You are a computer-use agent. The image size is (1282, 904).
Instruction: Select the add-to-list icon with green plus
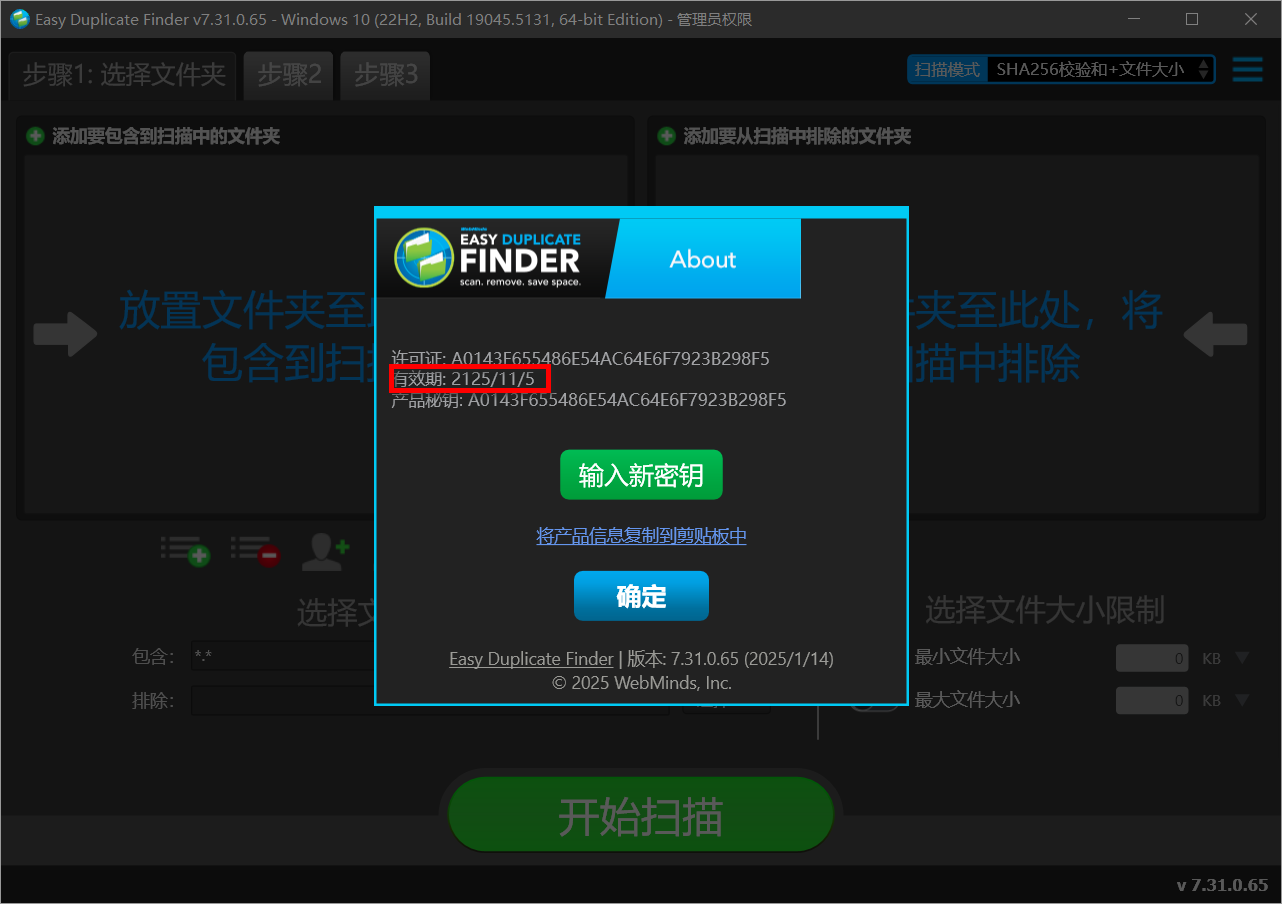tap(186, 551)
